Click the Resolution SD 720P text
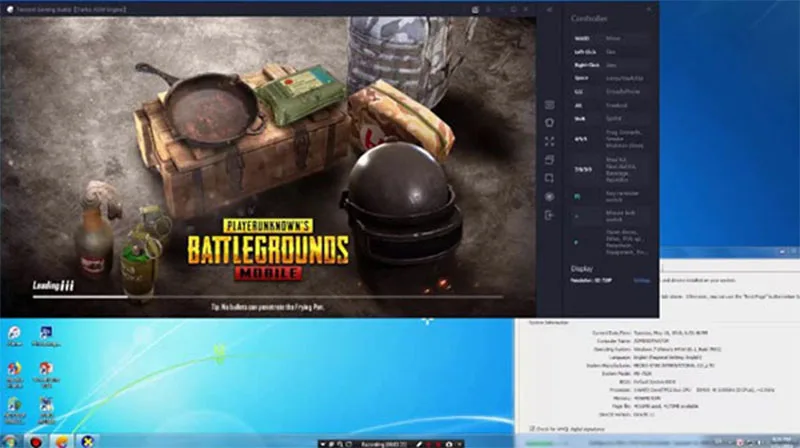The height and width of the screenshot is (448, 800). pyautogui.click(x=591, y=281)
